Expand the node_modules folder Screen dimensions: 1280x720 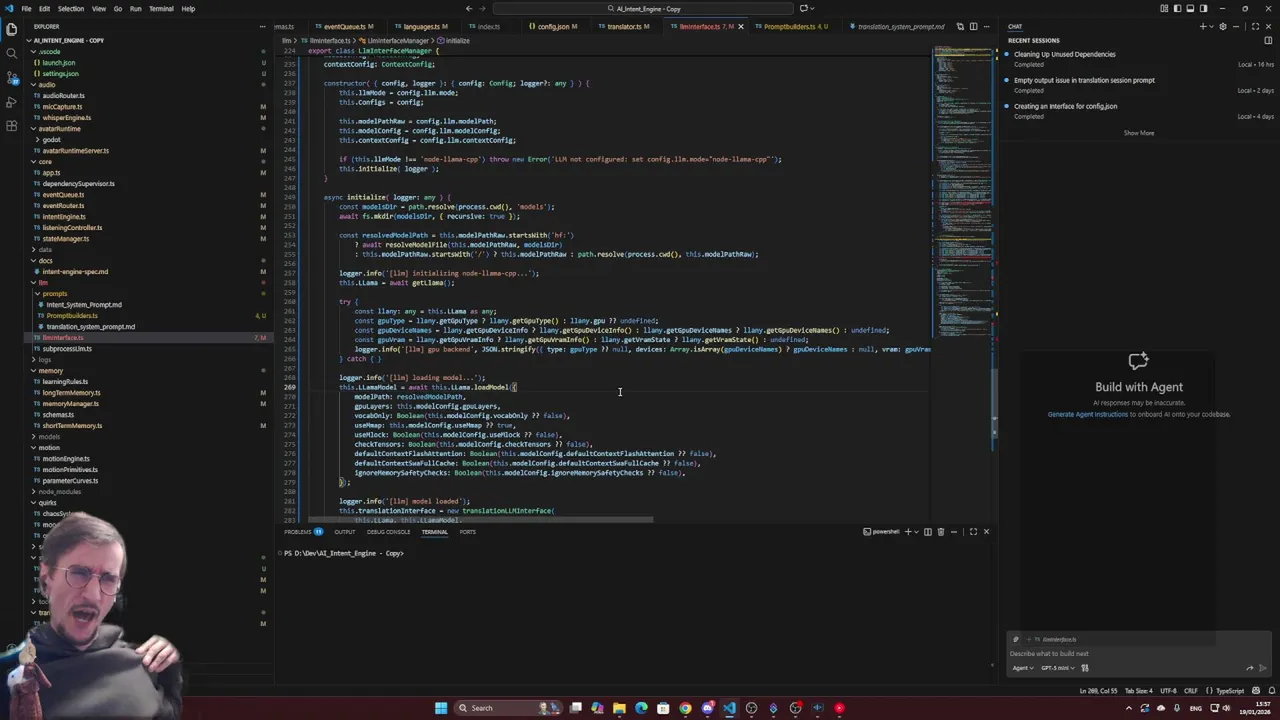[x=59, y=492]
